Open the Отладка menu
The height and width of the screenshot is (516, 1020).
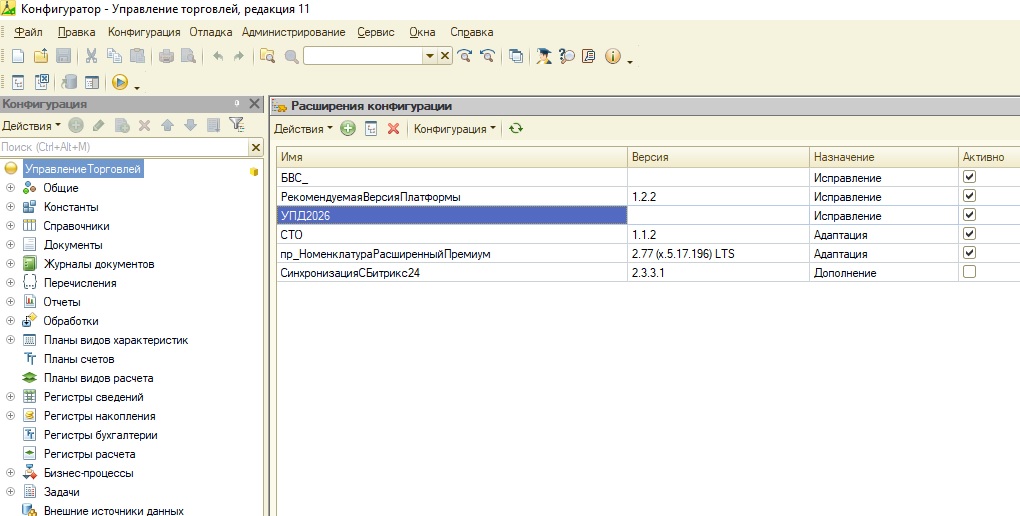211,32
